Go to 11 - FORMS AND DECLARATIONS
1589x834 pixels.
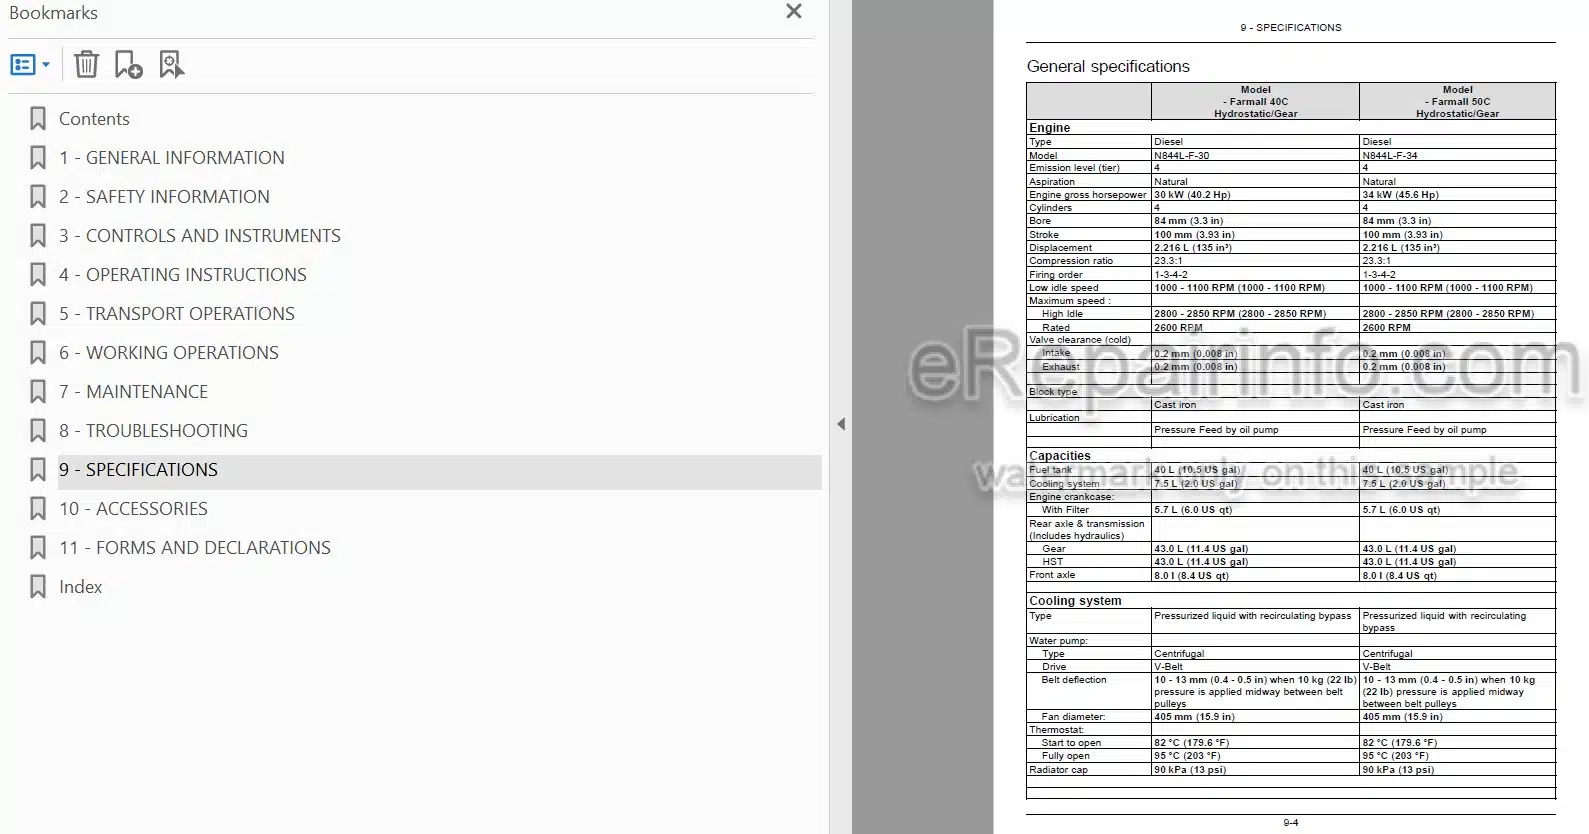tap(194, 548)
